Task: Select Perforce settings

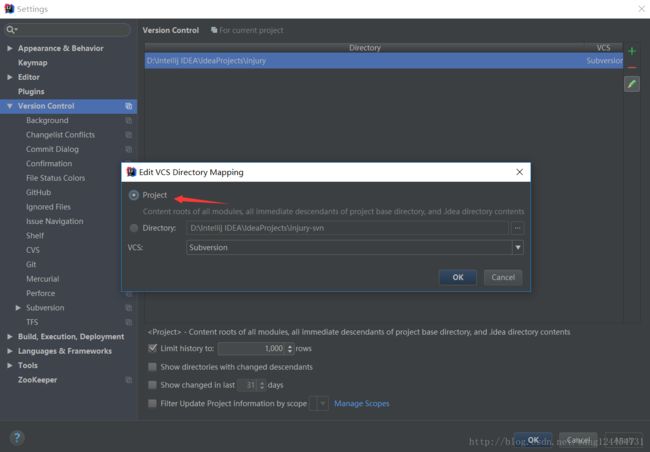Action: coord(41,293)
